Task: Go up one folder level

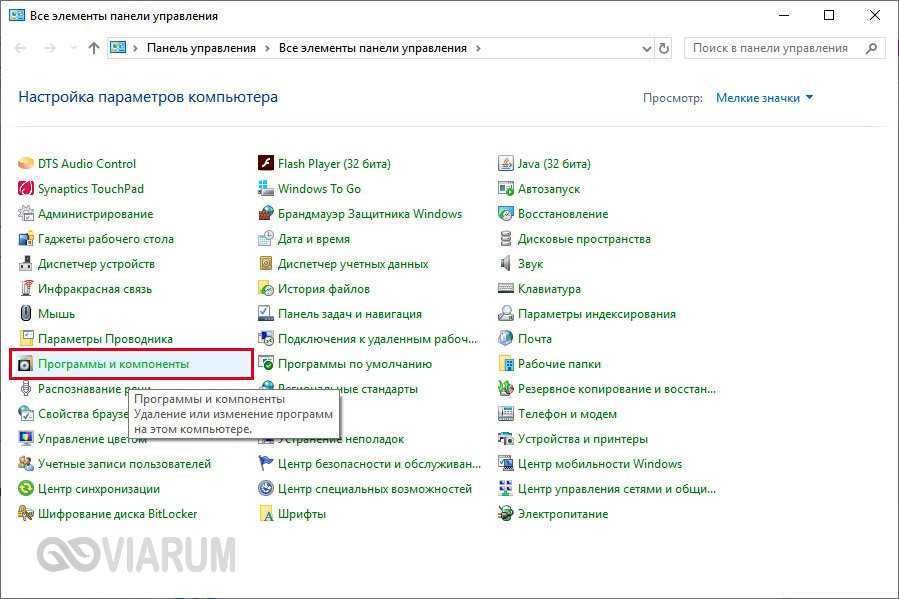Action: 93,48
